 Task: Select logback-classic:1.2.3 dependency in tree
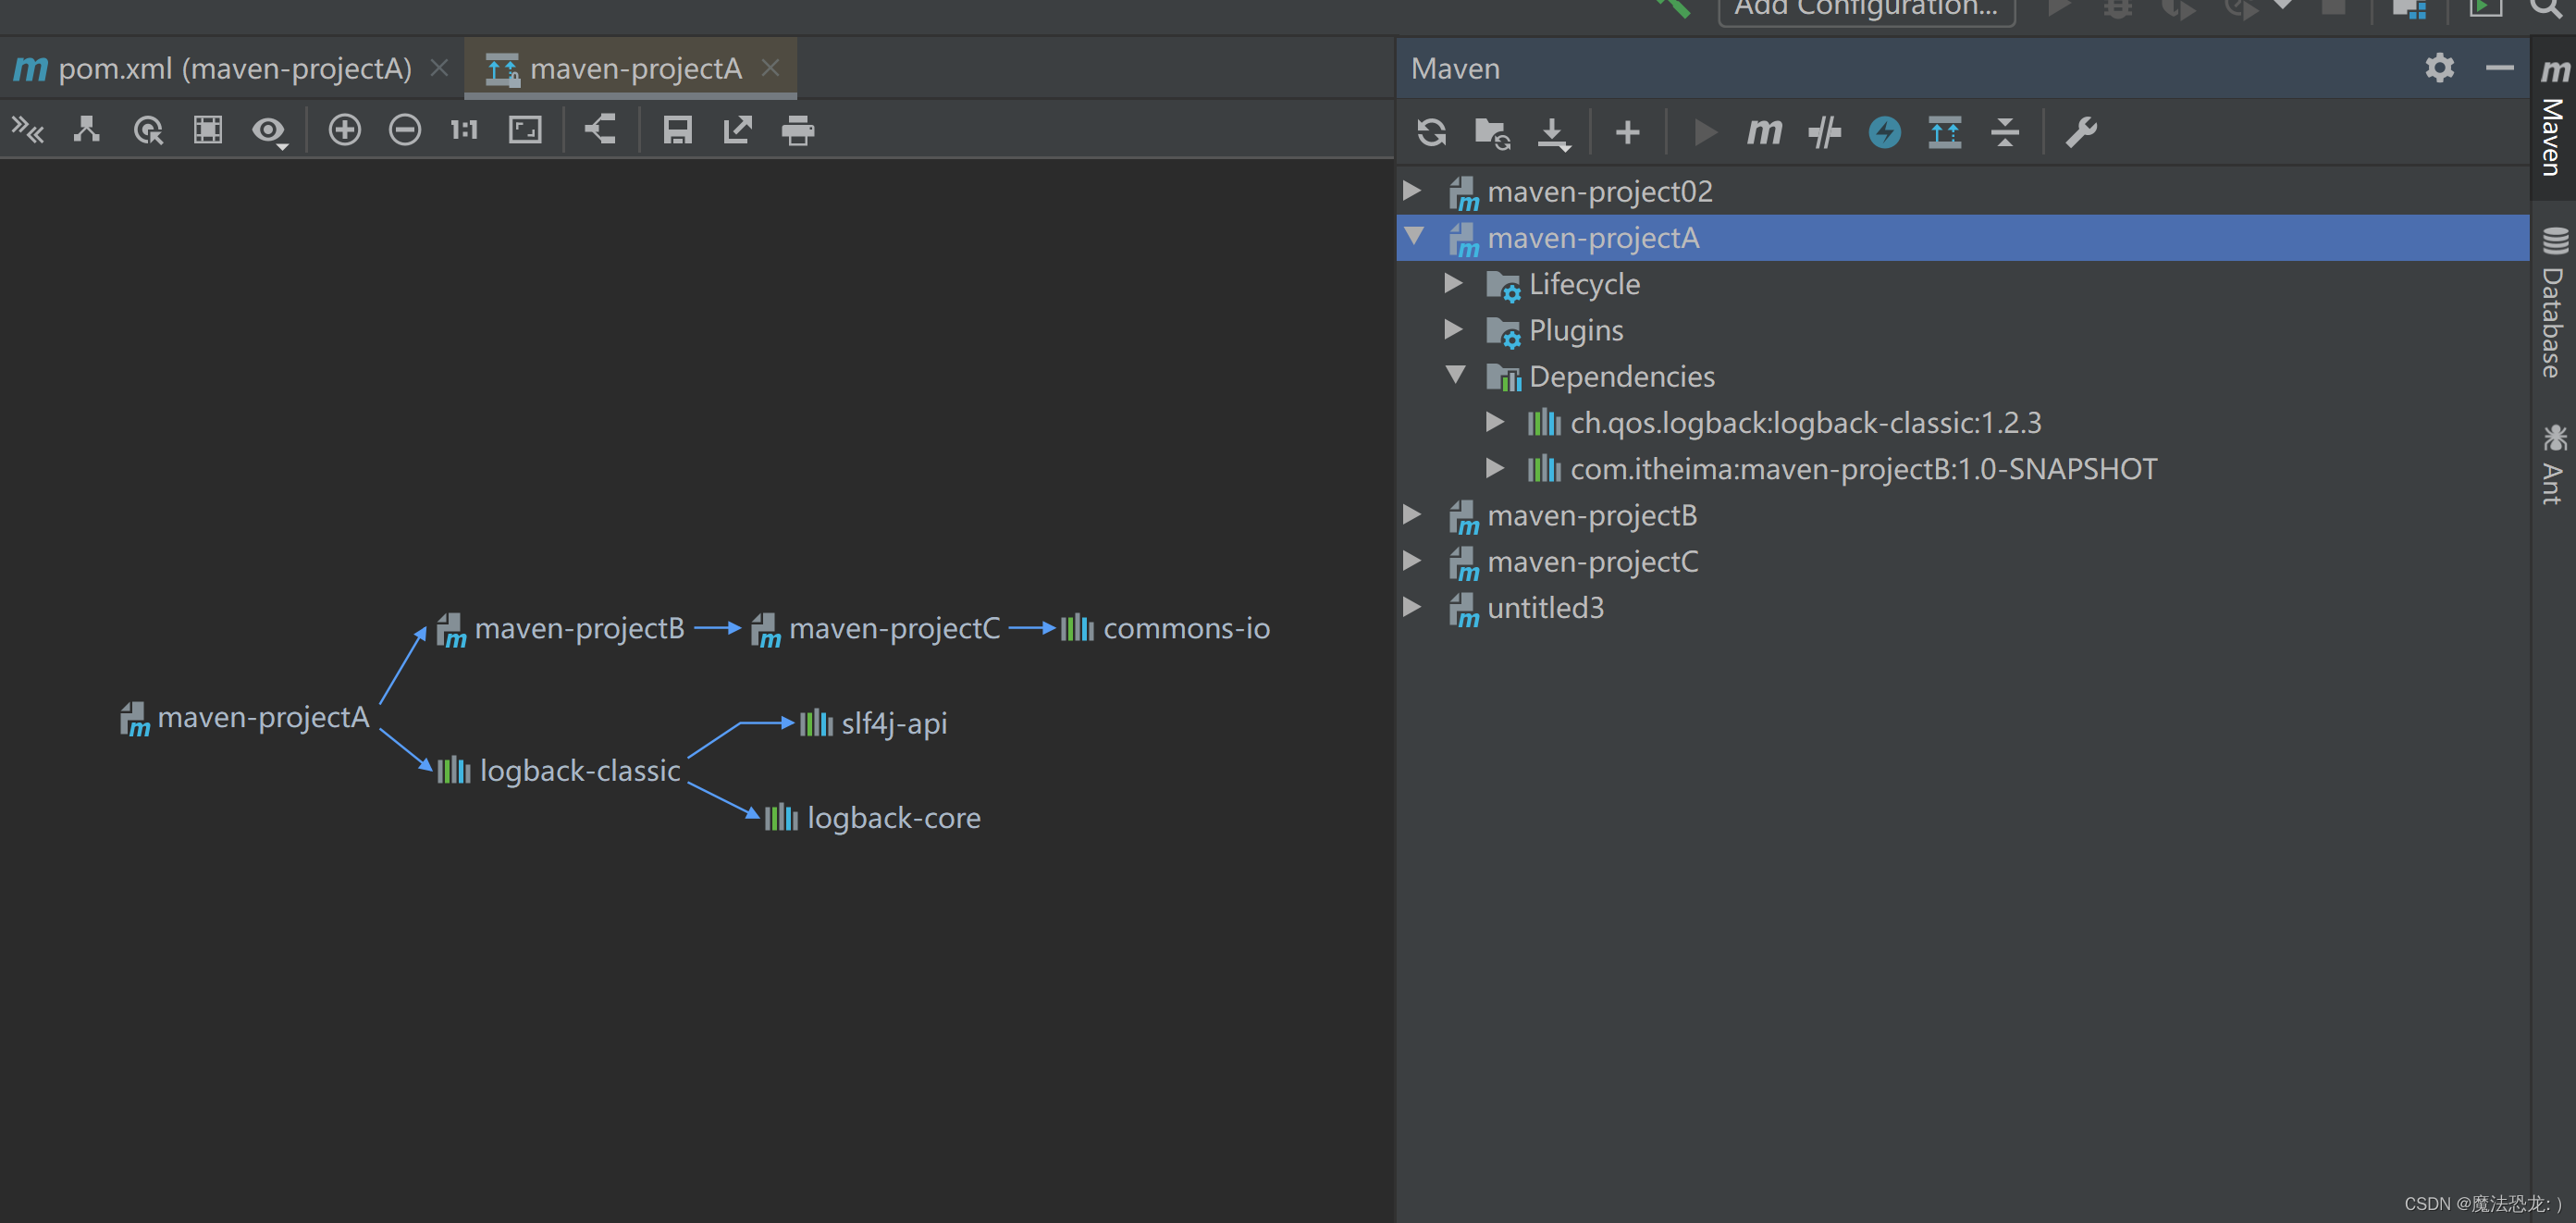[x=1805, y=423]
